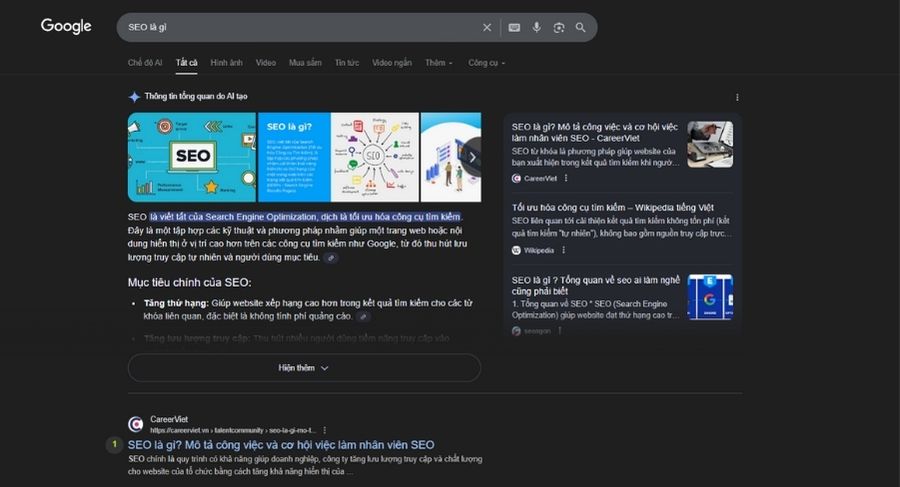900x487 pixels.
Task: Click the magnifying glass search icon
Action: [x=581, y=28]
